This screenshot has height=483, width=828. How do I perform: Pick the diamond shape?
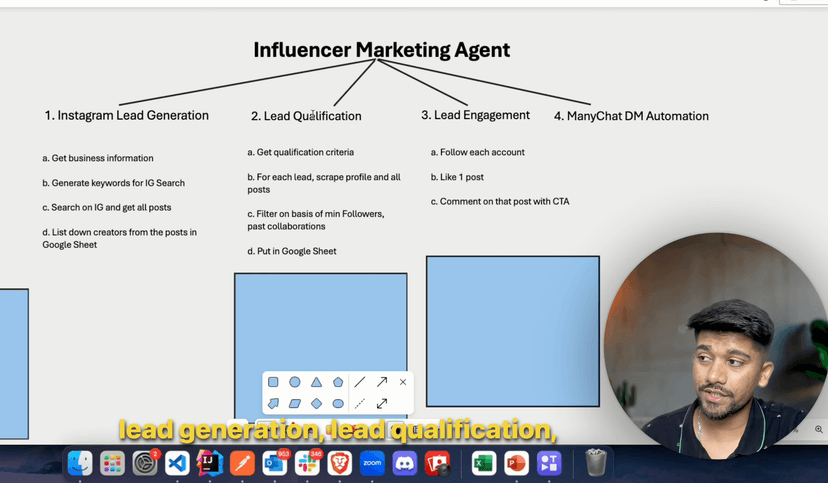pos(316,404)
